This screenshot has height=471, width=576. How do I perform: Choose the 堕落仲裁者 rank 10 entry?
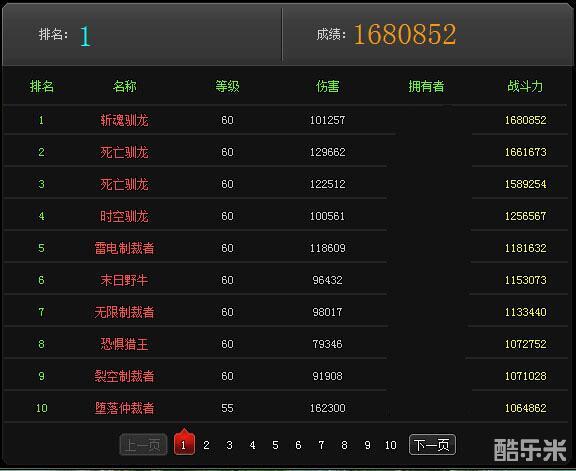tap(125, 408)
